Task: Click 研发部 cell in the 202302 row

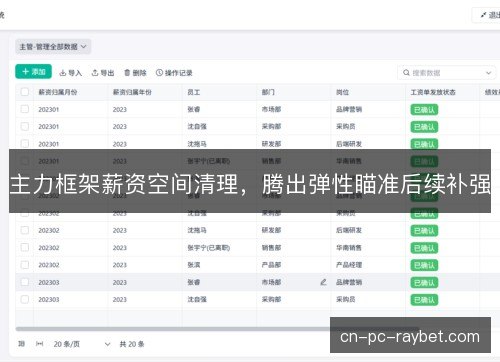Action: 271,230
